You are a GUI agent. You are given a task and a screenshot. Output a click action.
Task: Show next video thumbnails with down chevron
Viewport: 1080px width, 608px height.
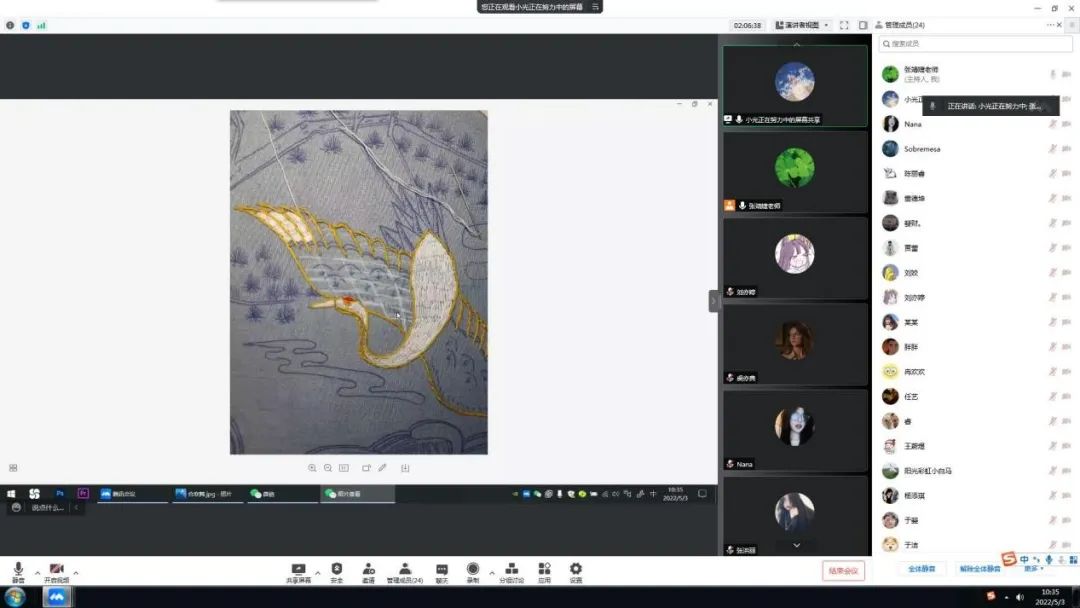click(x=797, y=545)
